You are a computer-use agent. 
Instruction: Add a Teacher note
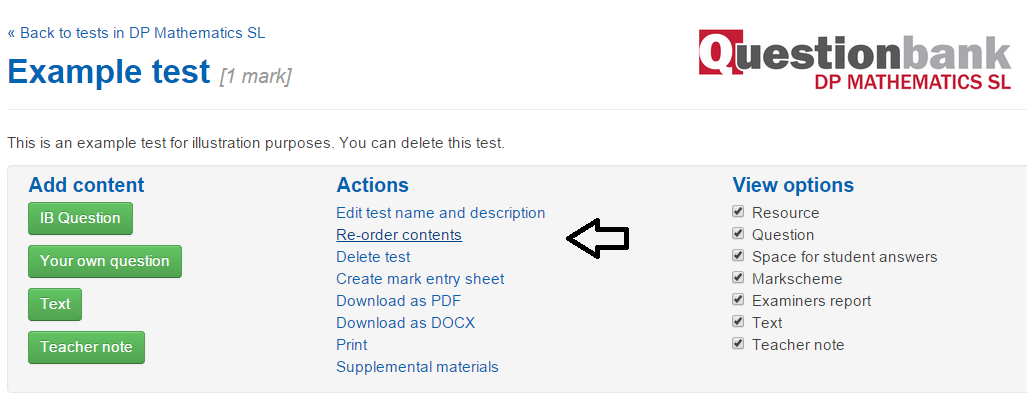coord(86,347)
